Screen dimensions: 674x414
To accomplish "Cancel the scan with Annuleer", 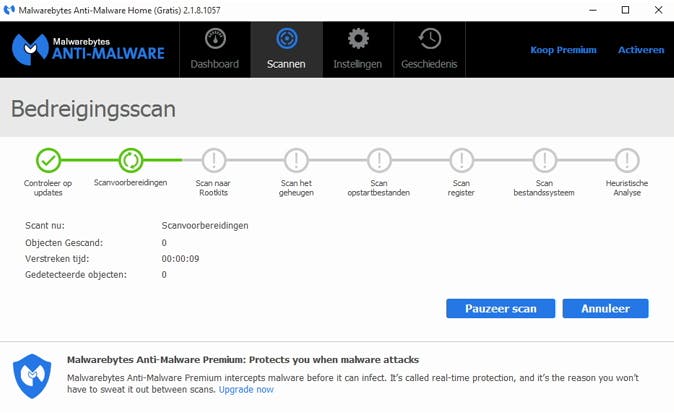I will pyautogui.click(x=606, y=309).
